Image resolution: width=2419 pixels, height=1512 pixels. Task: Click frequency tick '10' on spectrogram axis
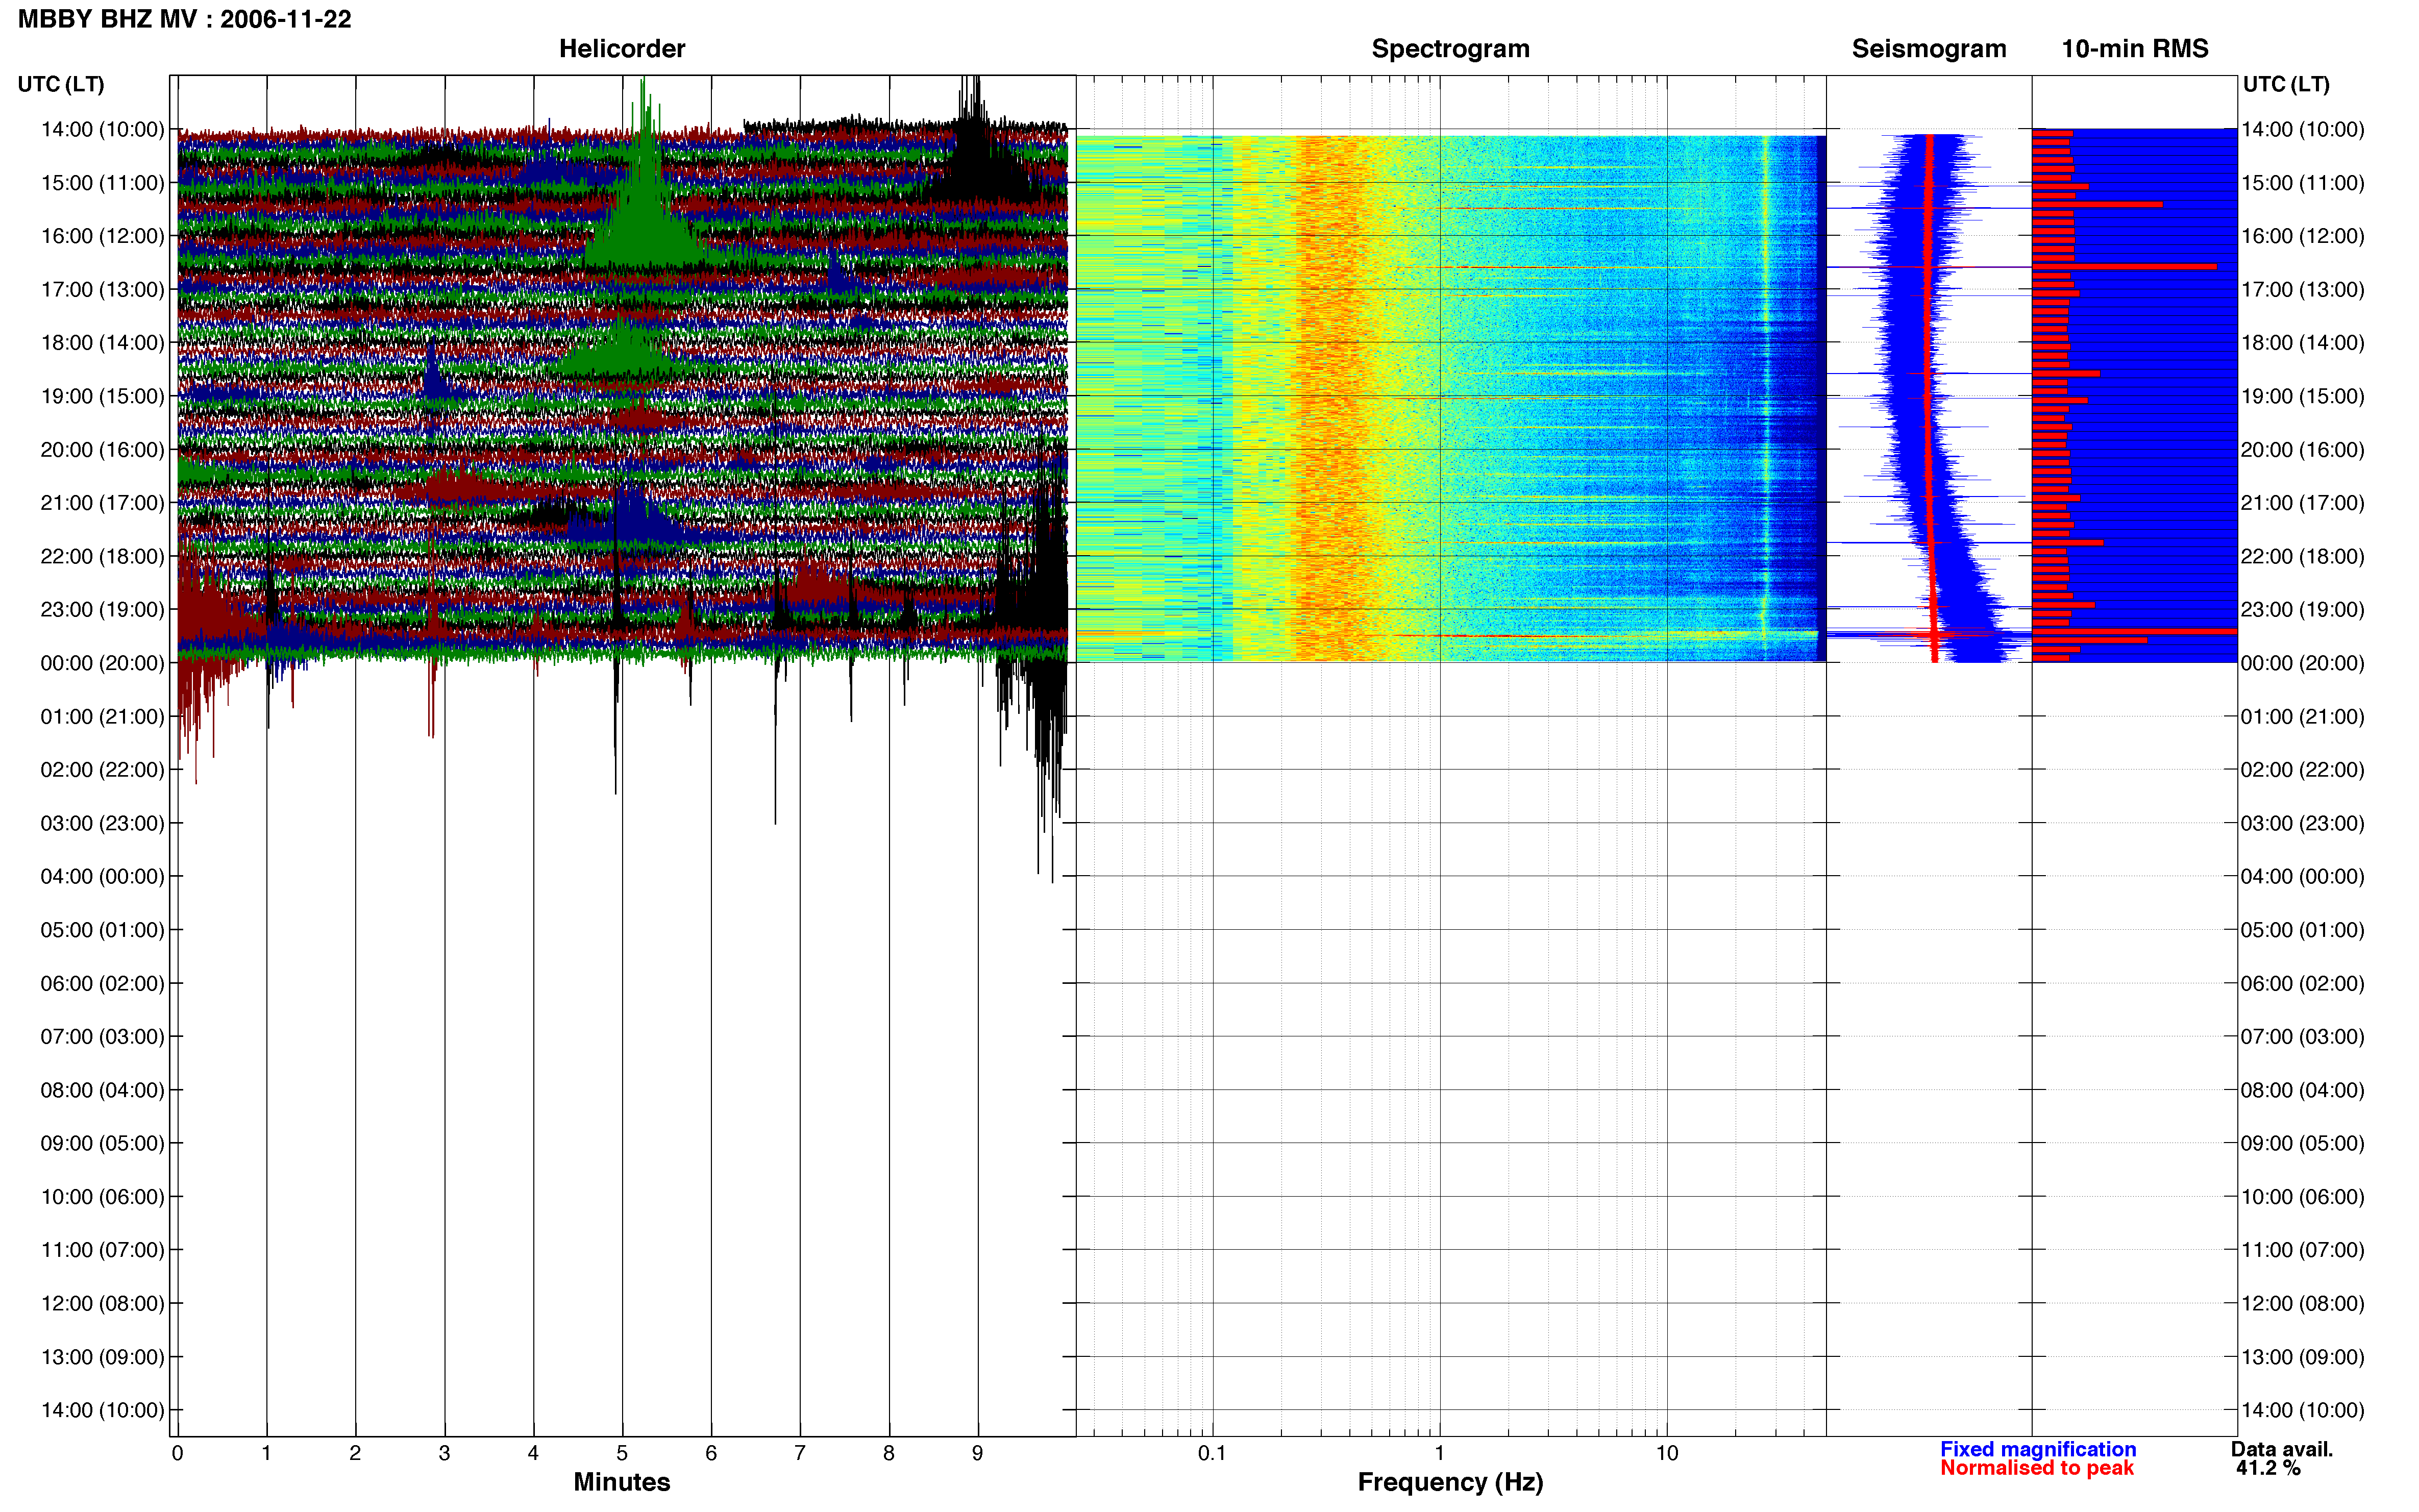pos(1666,1453)
